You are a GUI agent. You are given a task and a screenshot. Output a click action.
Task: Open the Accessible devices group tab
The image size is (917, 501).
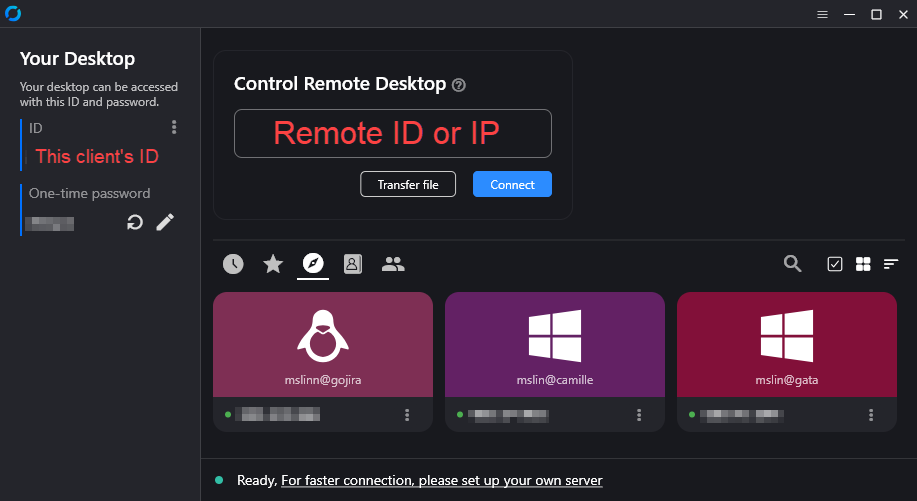(393, 264)
